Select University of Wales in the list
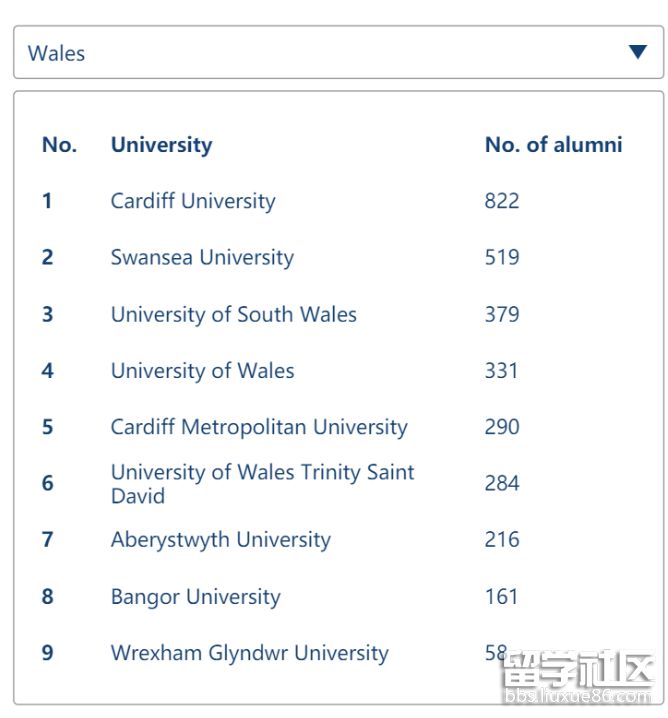Image resolution: width=668 pixels, height=718 pixels. pos(202,371)
